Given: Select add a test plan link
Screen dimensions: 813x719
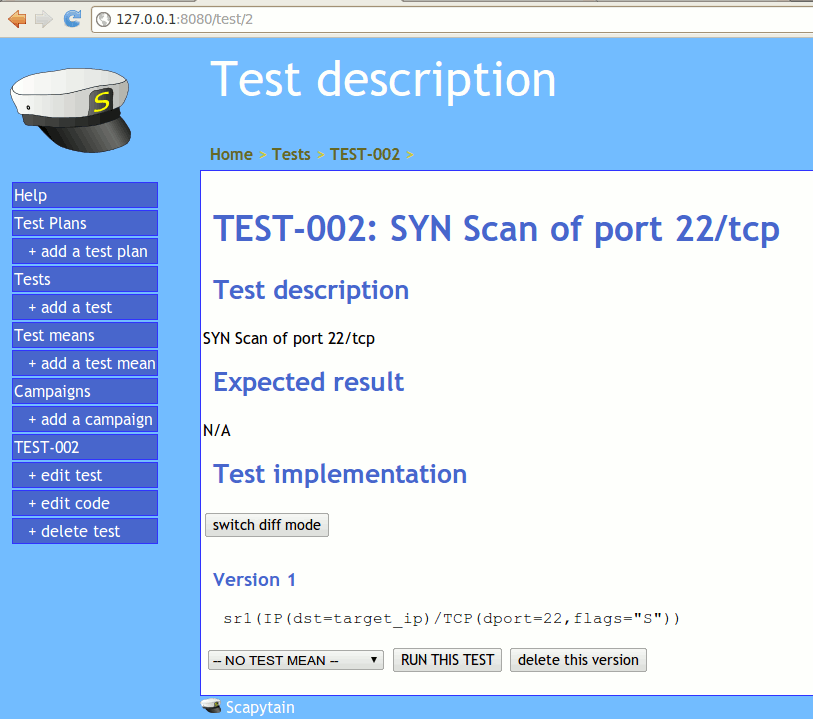Looking at the screenshot, I should point(87,251).
